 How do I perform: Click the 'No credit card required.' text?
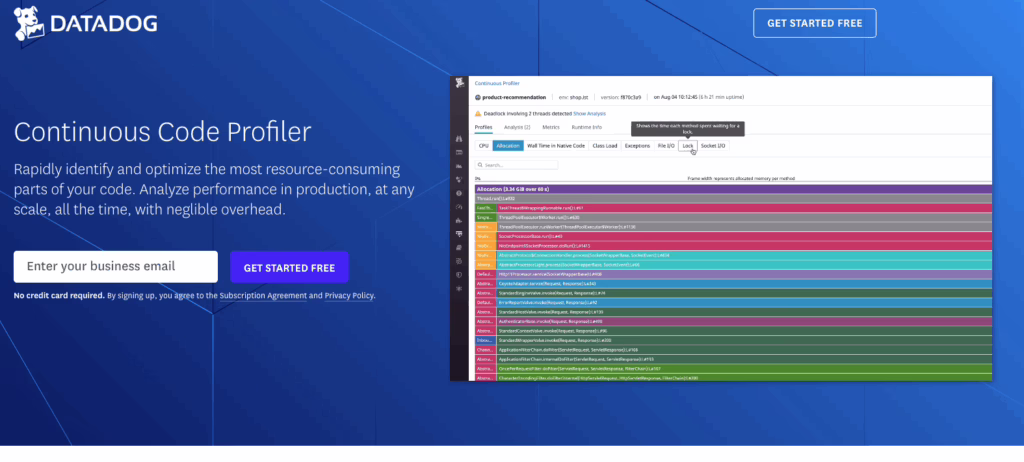click(x=59, y=295)
